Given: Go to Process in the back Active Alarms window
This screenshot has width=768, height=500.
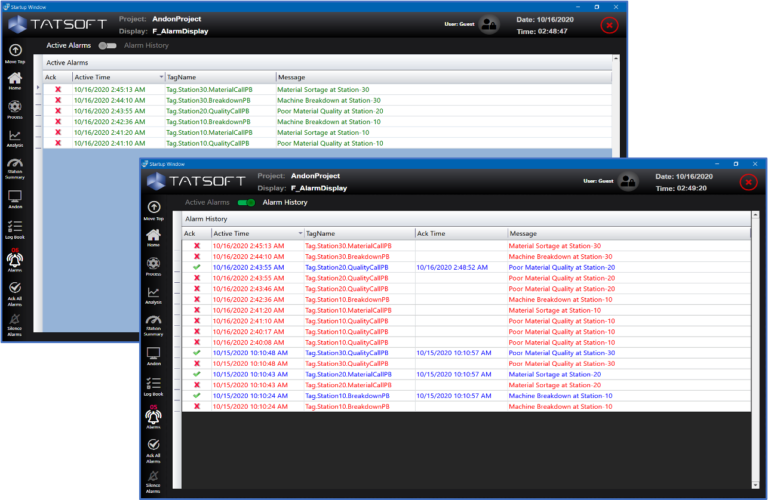Looking at the screenshot, I should pyautogui.click(x=15, y=108).
